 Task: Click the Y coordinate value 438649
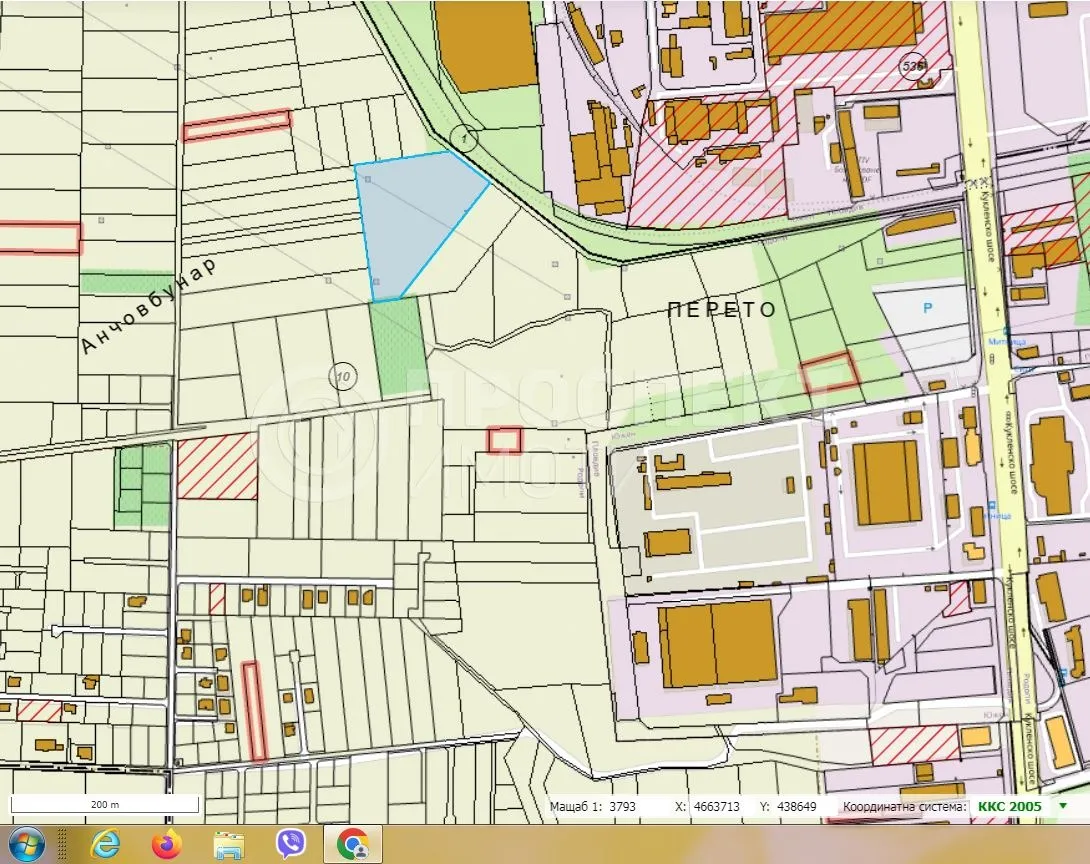[x=796, y=806]
